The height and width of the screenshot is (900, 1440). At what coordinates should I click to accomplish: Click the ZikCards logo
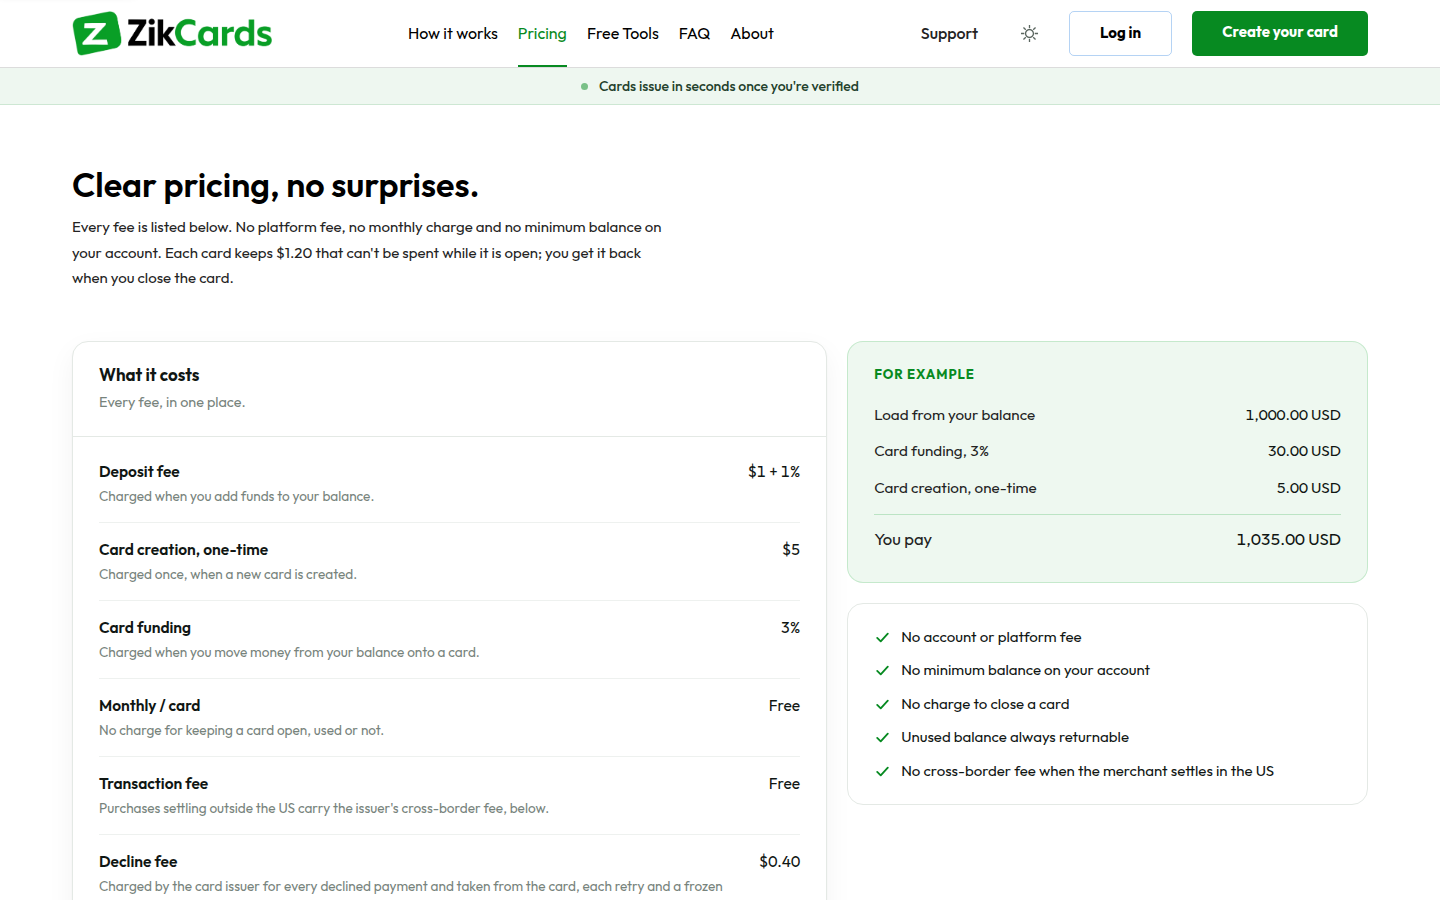pyautogui.click(x=172, y=33)
